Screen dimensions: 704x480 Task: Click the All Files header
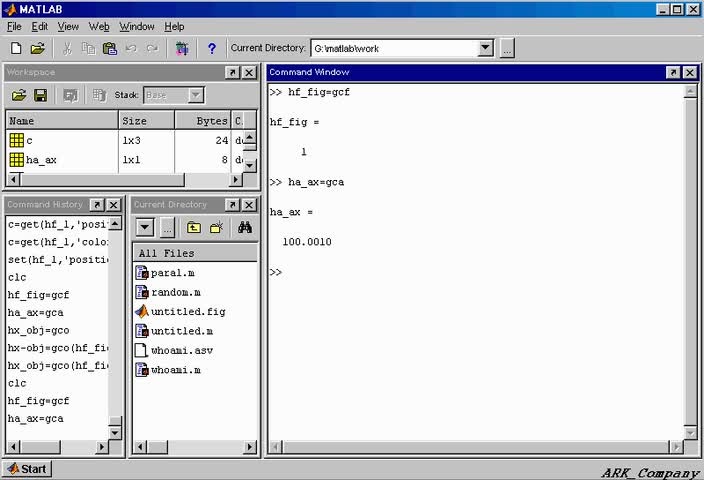tap(195, 253)
